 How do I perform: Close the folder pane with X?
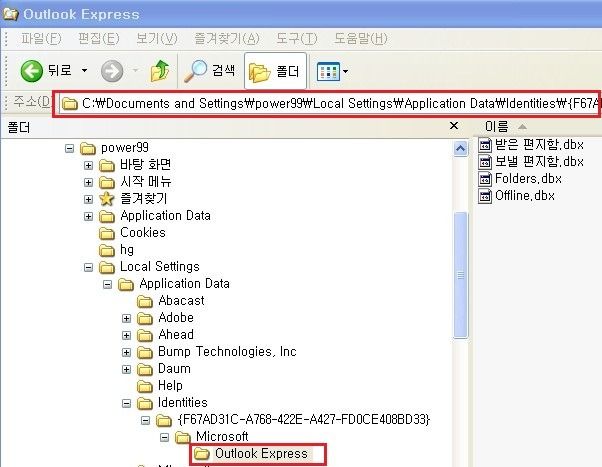pos(454,126)
